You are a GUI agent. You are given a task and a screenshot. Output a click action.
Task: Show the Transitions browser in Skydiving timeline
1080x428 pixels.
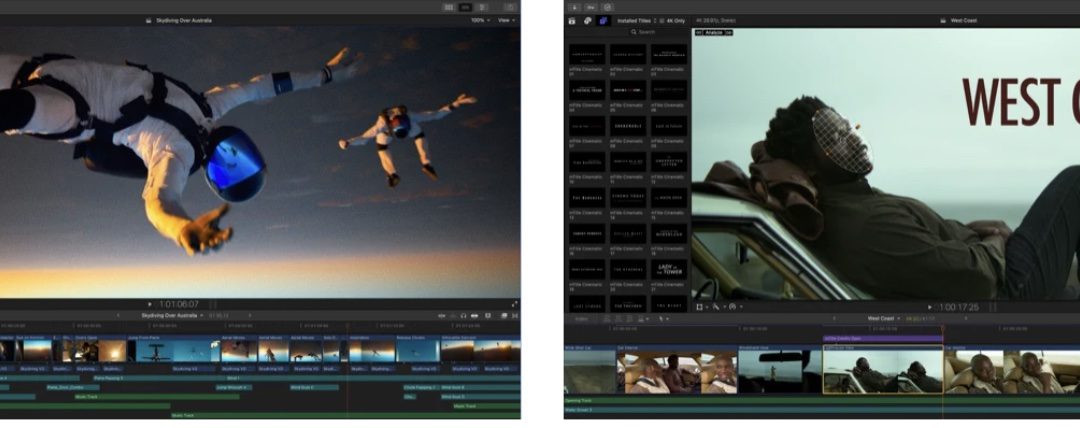514,316
